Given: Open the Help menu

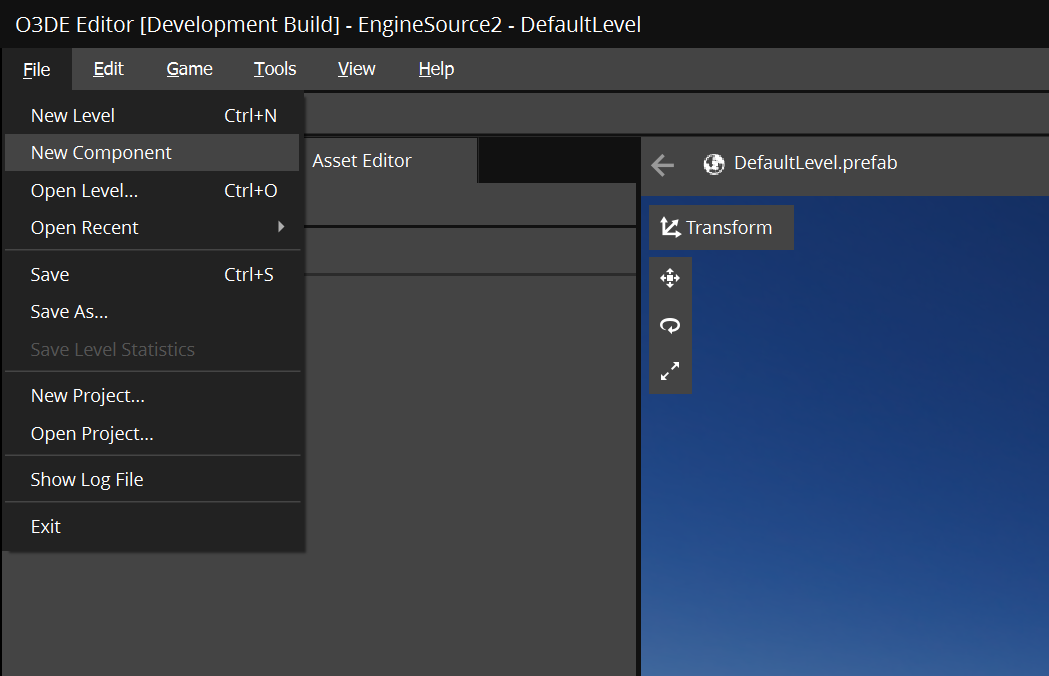Looking at the screenshot, I should coord(436,69).
